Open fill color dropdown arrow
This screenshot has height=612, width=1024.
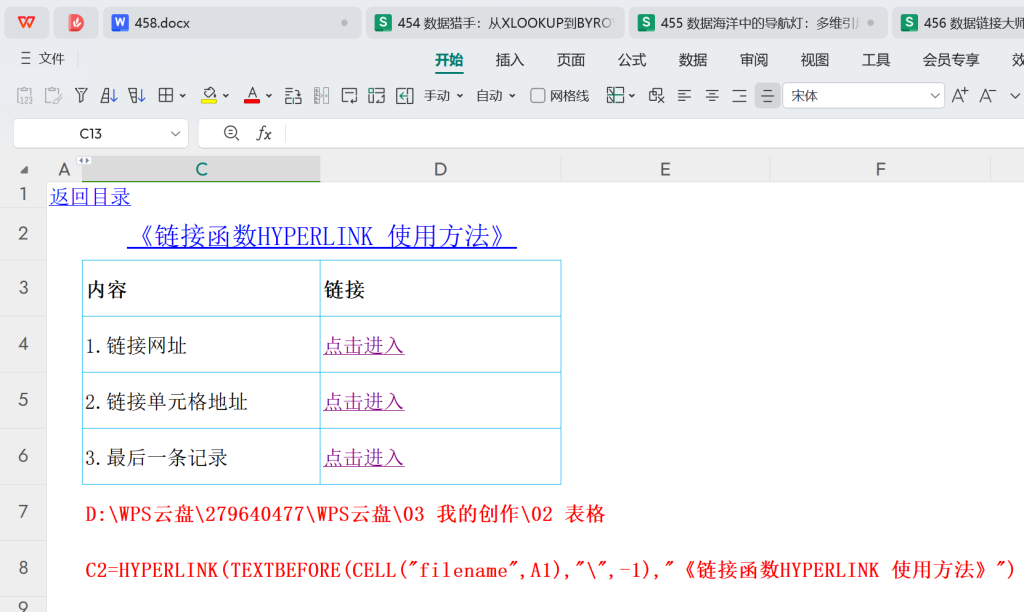click(226, 96)
